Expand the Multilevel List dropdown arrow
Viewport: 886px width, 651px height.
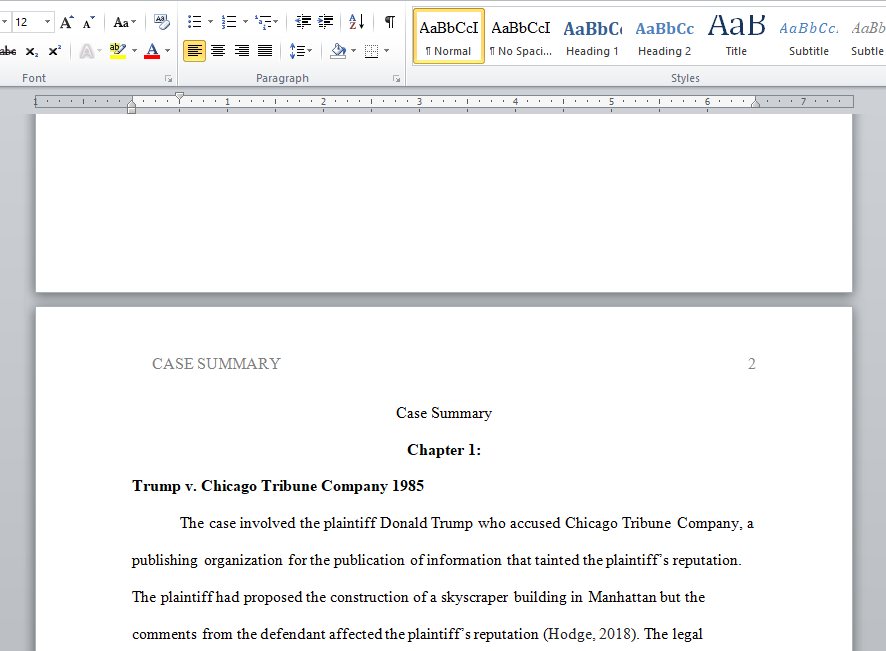[276, 22]
